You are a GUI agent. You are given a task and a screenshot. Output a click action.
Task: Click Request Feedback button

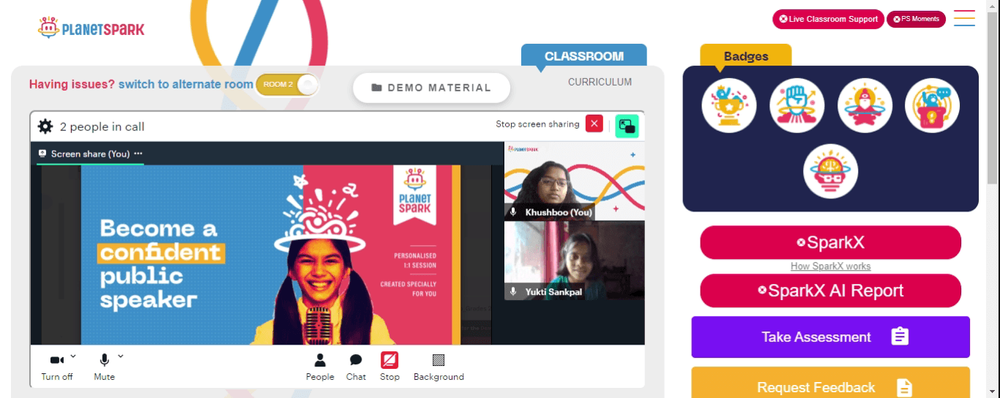pyautogui.click(x=830, y=383)
